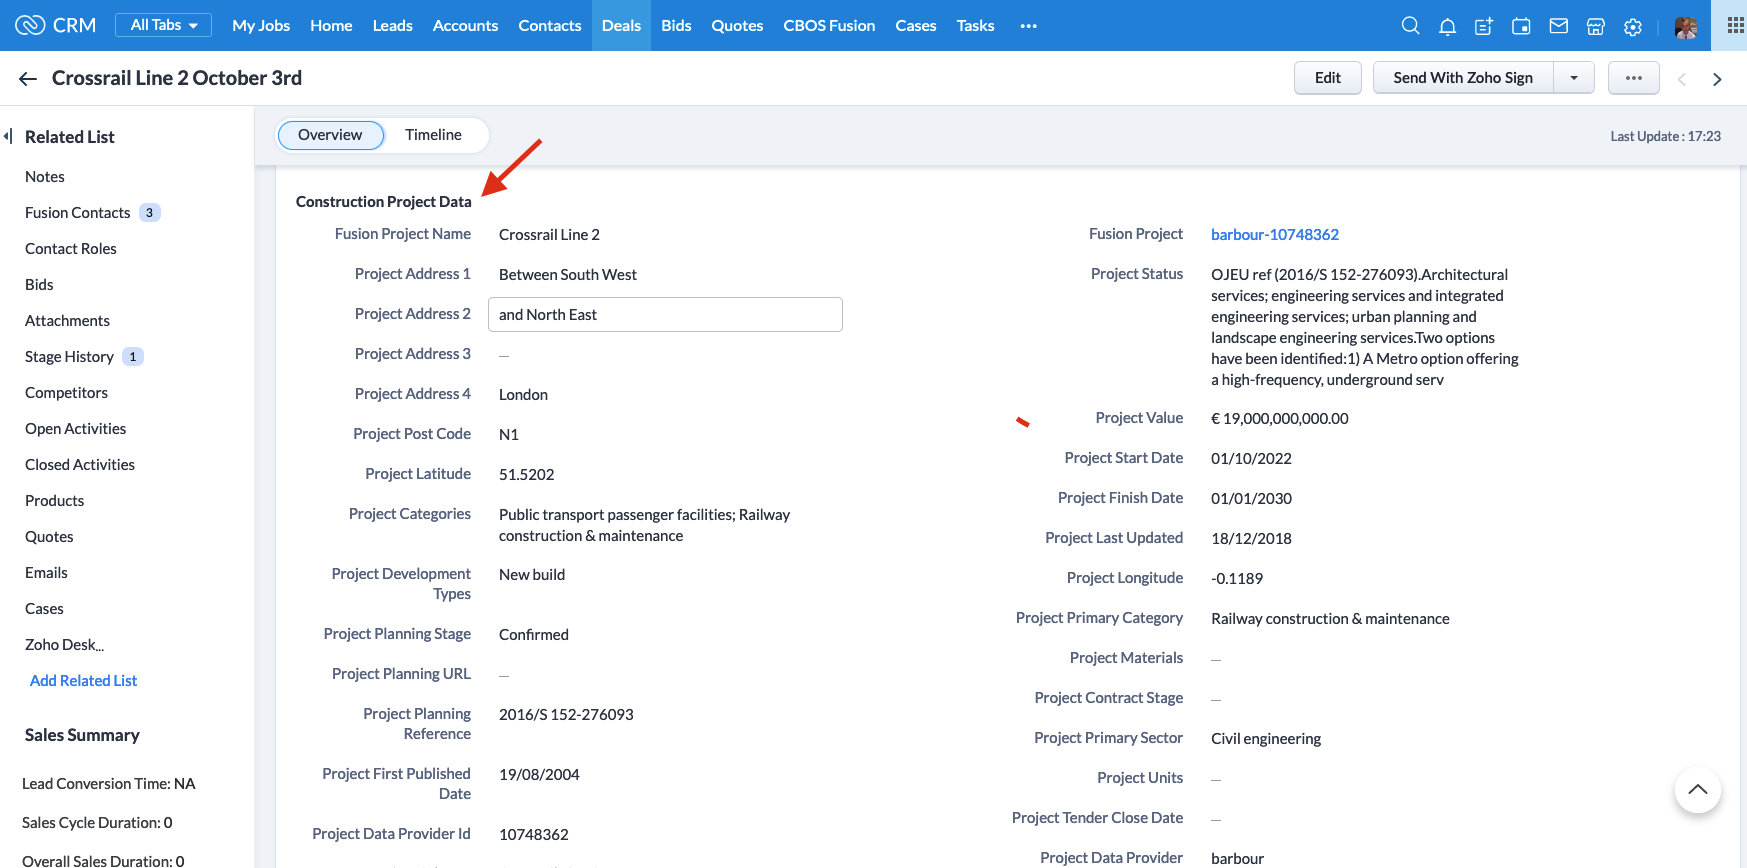The height and width of the screenshot is (868, 1747).
Task: Click the Project Latitude value 51.5202
Action: 526,475
